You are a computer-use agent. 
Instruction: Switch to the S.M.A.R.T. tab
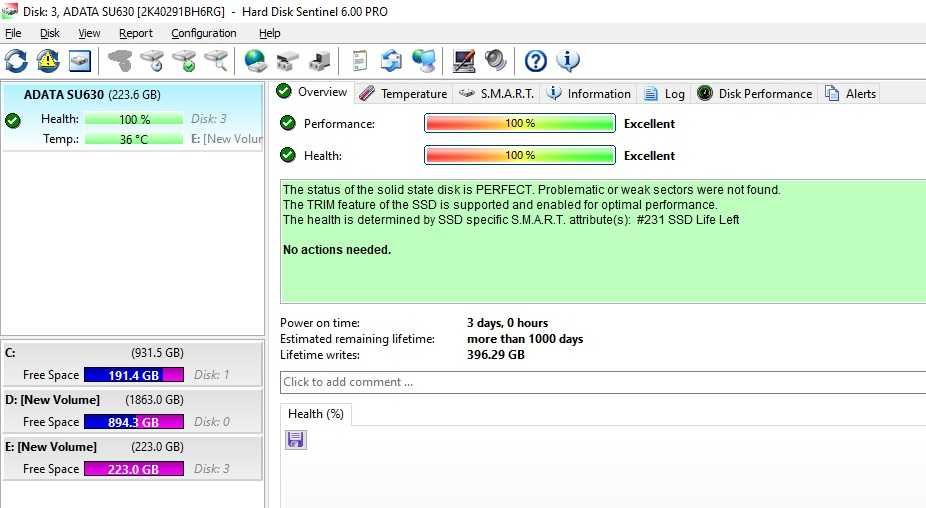[x=496, y=94]
